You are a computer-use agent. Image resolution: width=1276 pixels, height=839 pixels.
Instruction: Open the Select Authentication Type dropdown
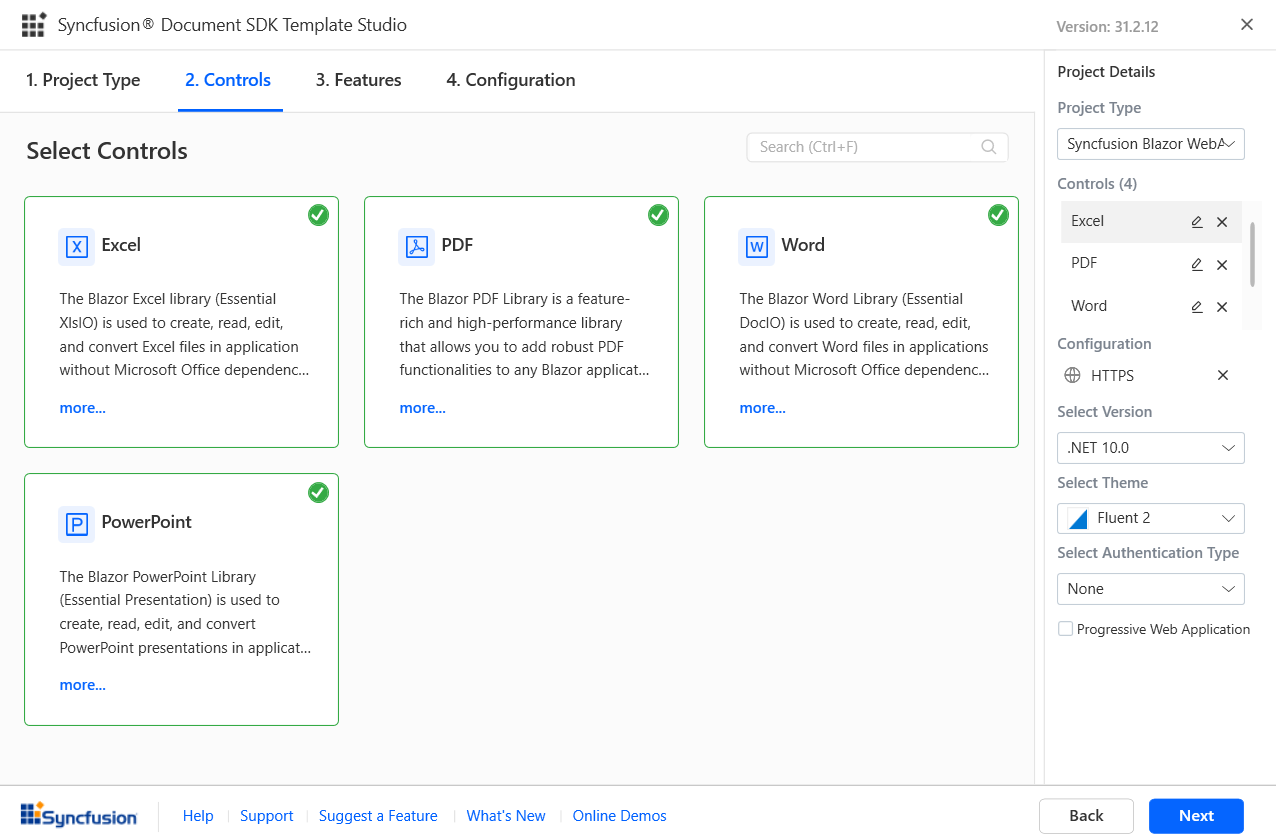pyautogui.click(x=1150, y=589)
